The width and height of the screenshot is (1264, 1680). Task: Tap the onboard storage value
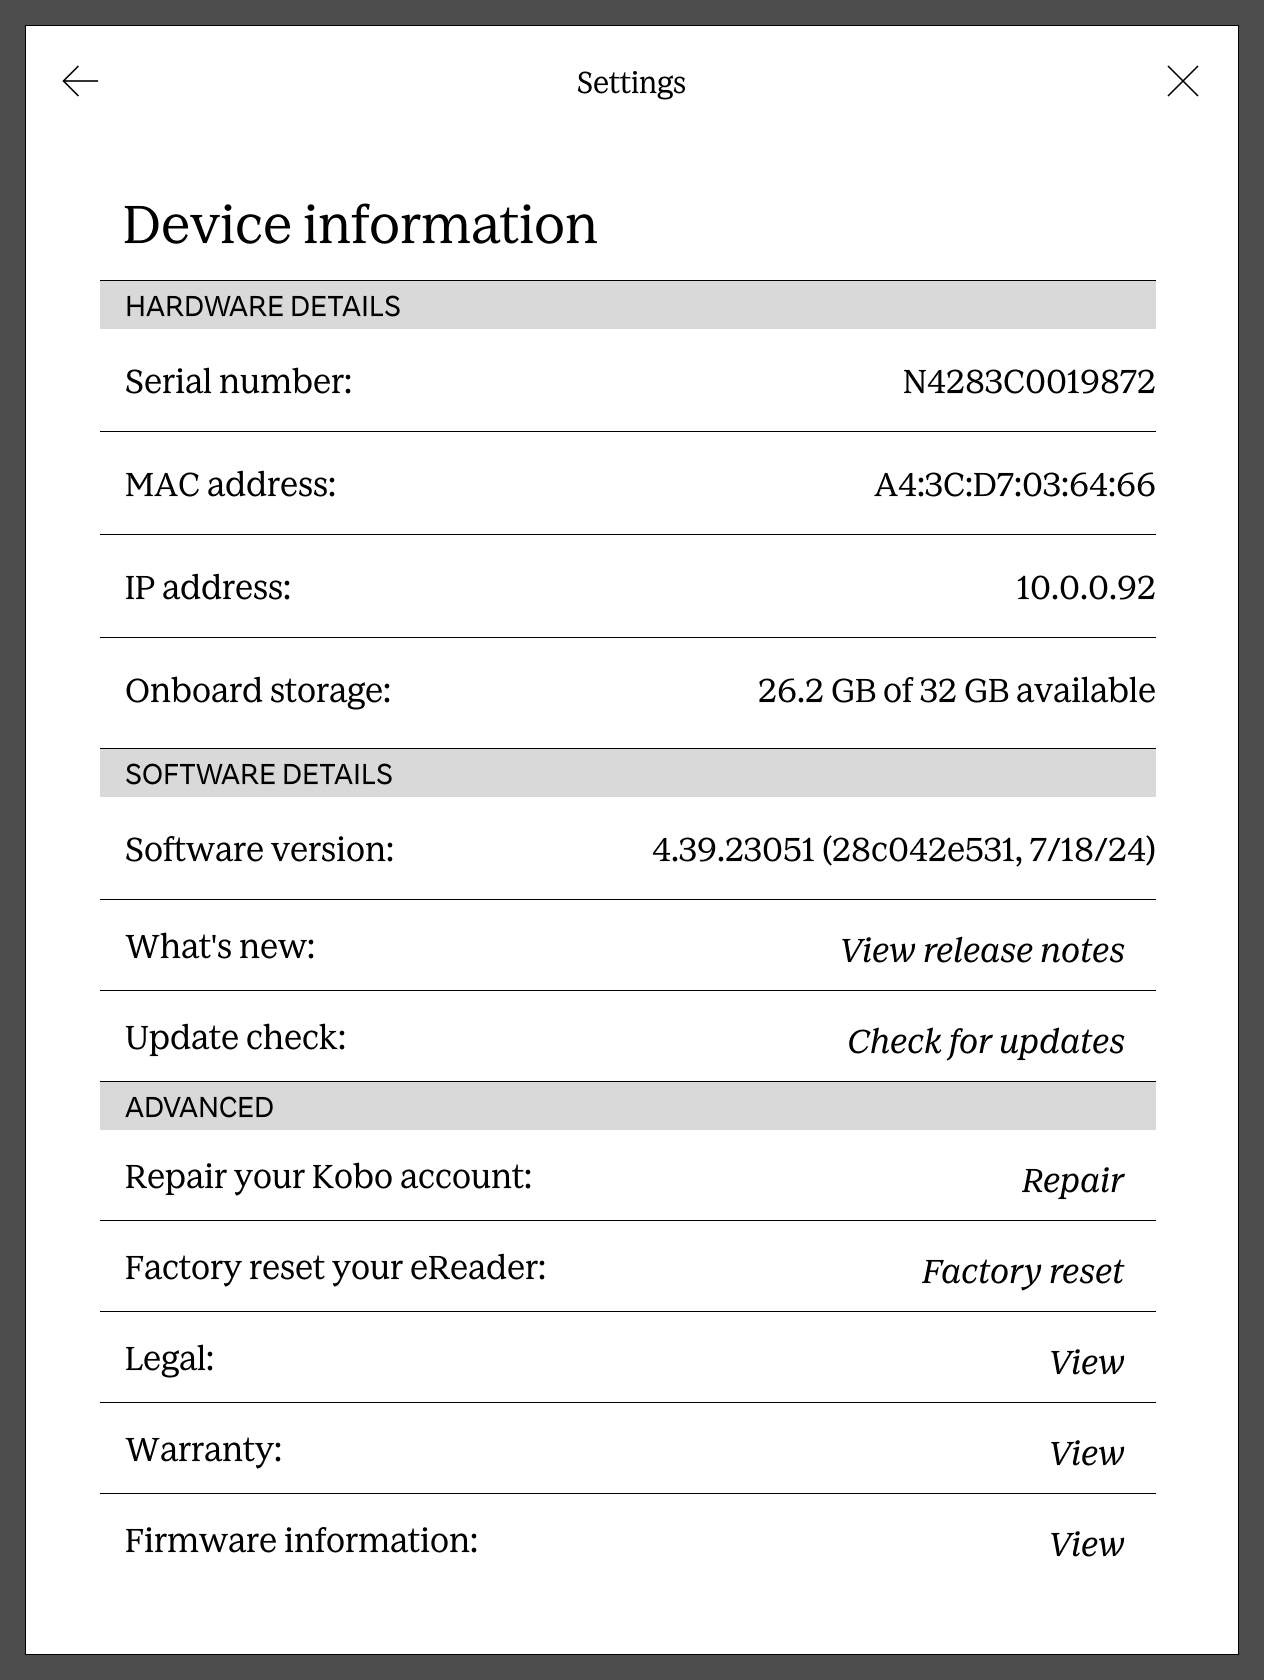[x=956, y=690]
